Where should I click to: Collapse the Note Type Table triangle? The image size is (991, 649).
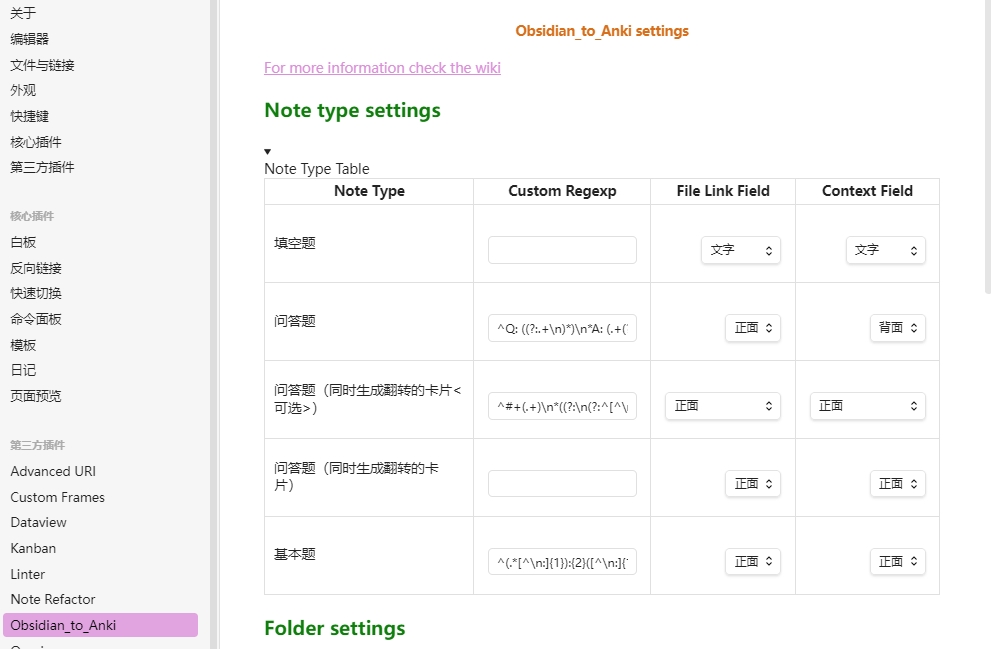click(267, 152)
